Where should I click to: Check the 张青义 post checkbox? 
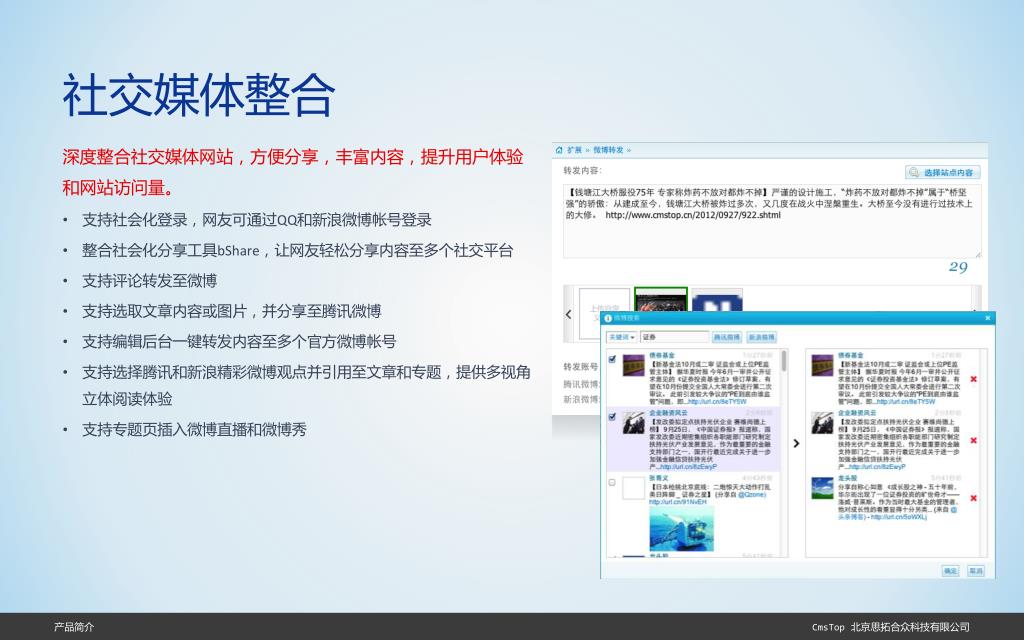(612, 483)
